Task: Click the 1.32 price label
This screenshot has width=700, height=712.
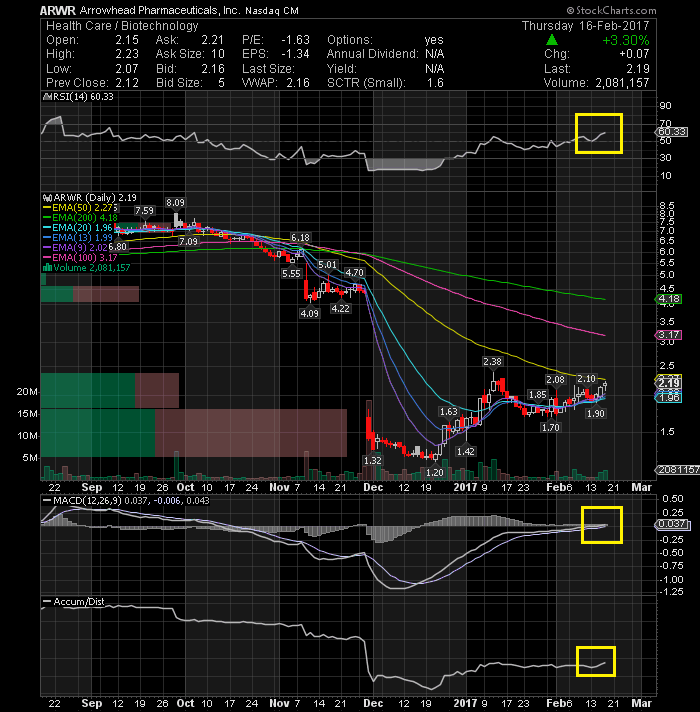Action: click(x=373, y=460)
